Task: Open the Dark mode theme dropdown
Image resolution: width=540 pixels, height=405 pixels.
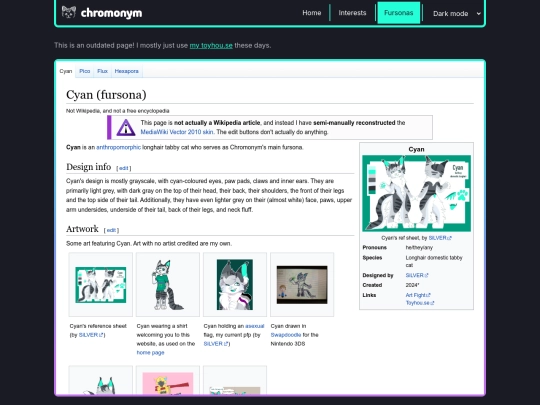Action: tap(456, 13)
